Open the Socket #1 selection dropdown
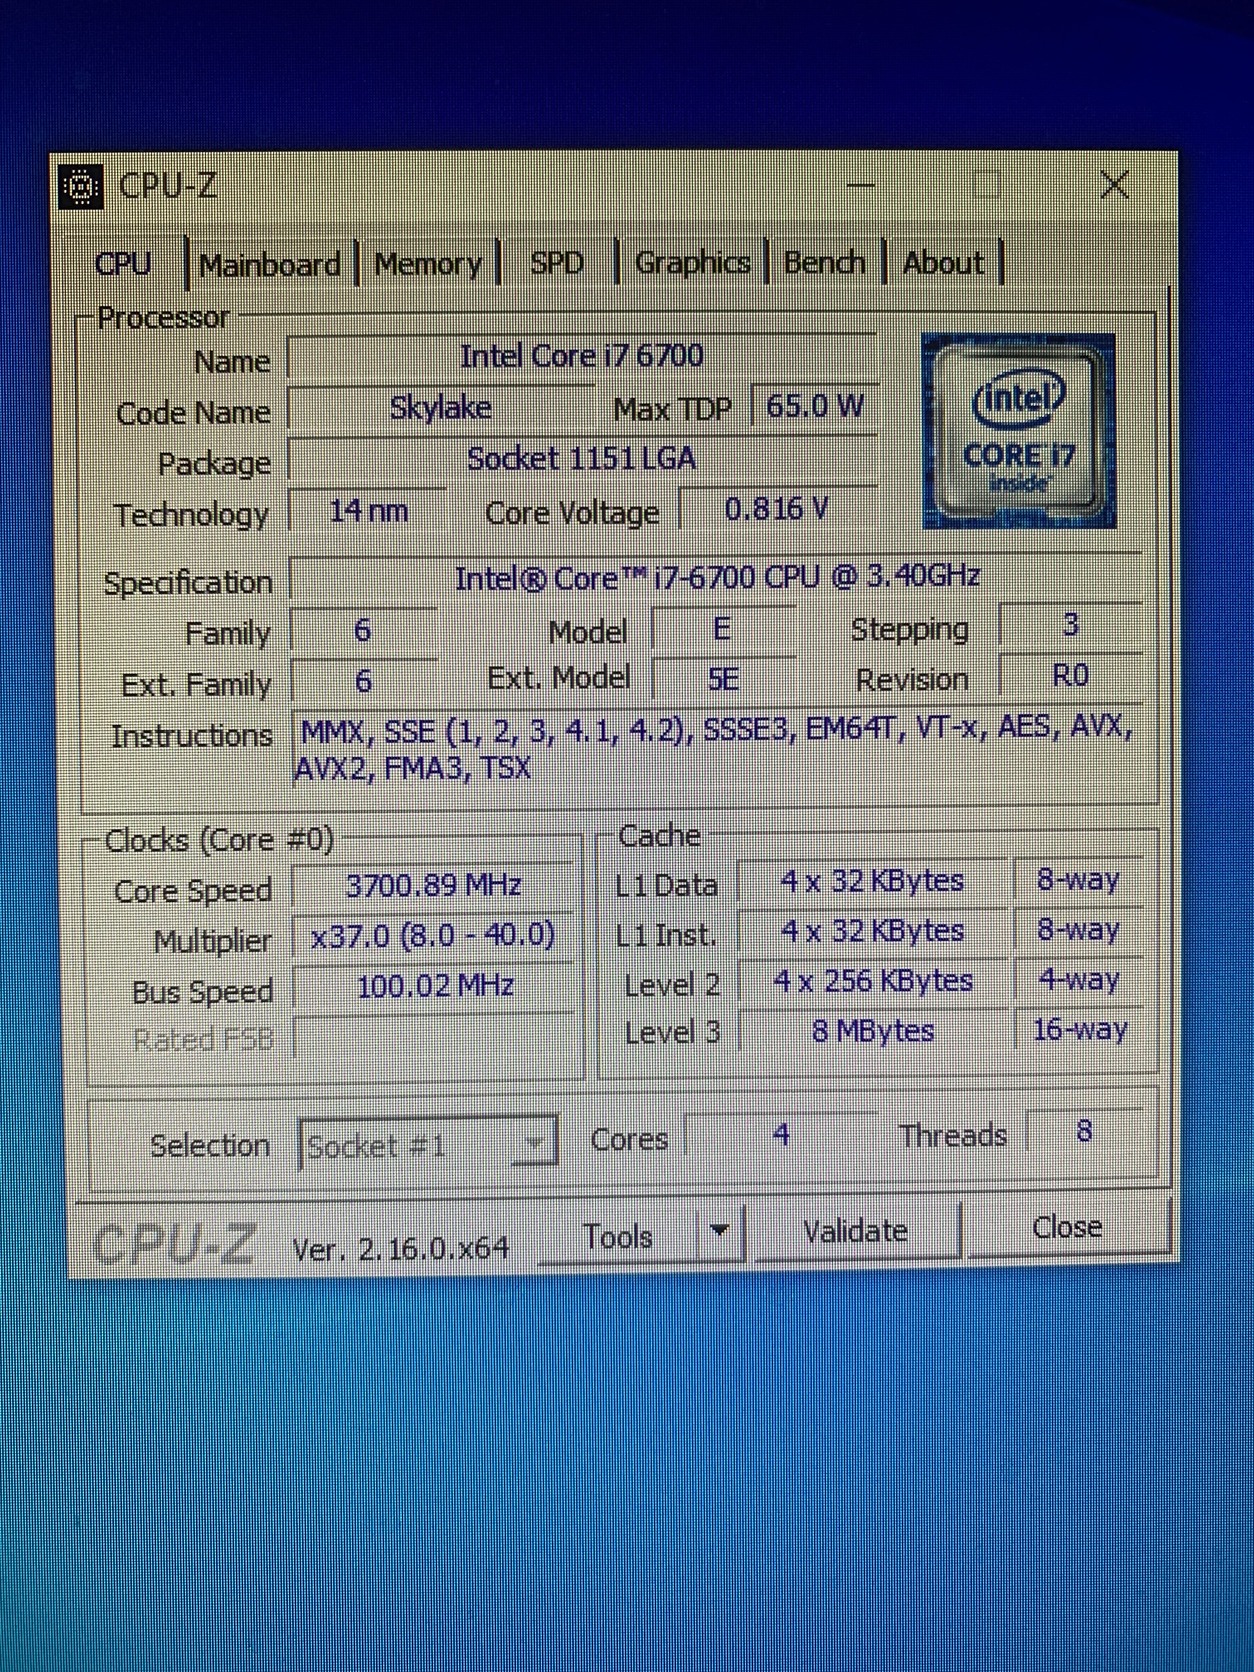 428,1145
